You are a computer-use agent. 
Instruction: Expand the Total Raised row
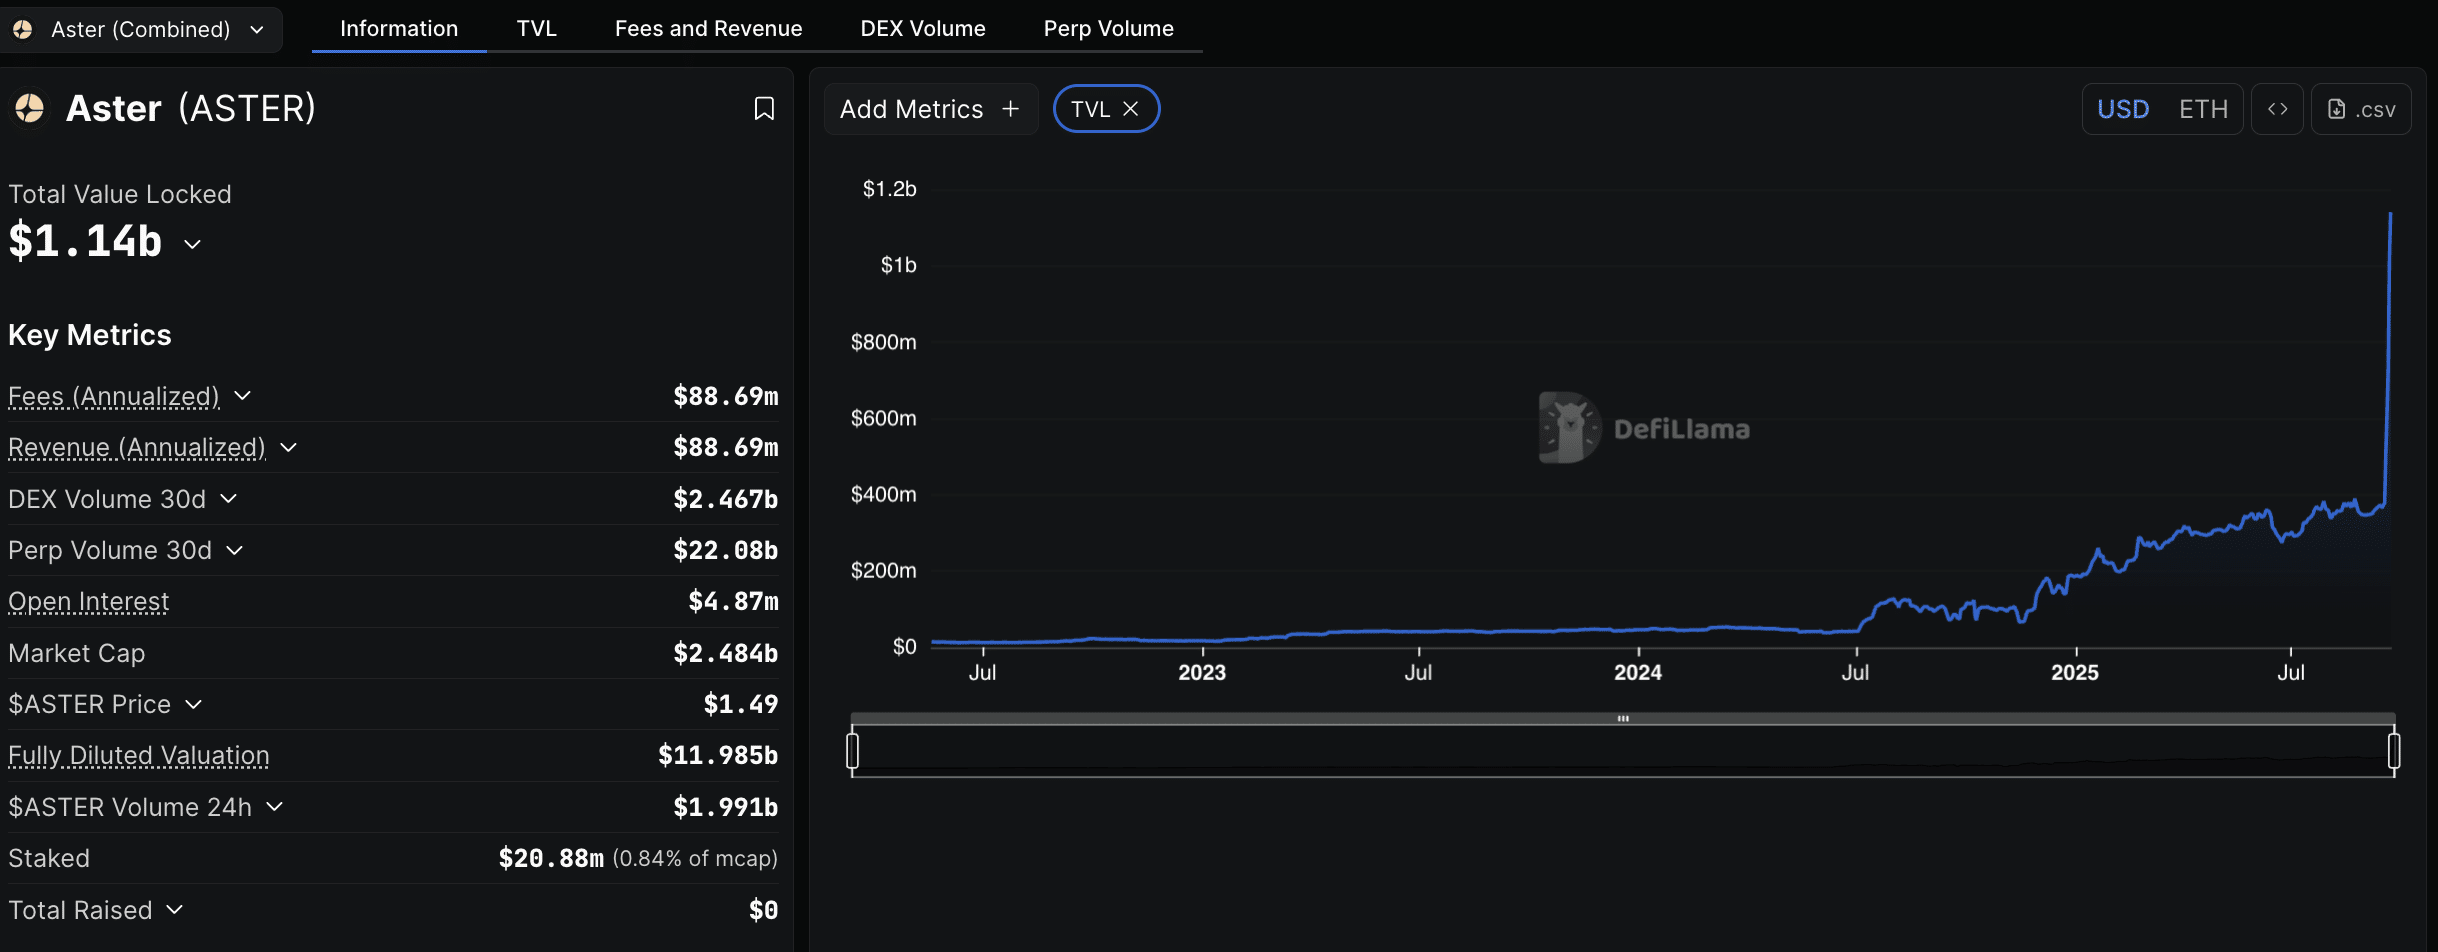pos(175,909)
